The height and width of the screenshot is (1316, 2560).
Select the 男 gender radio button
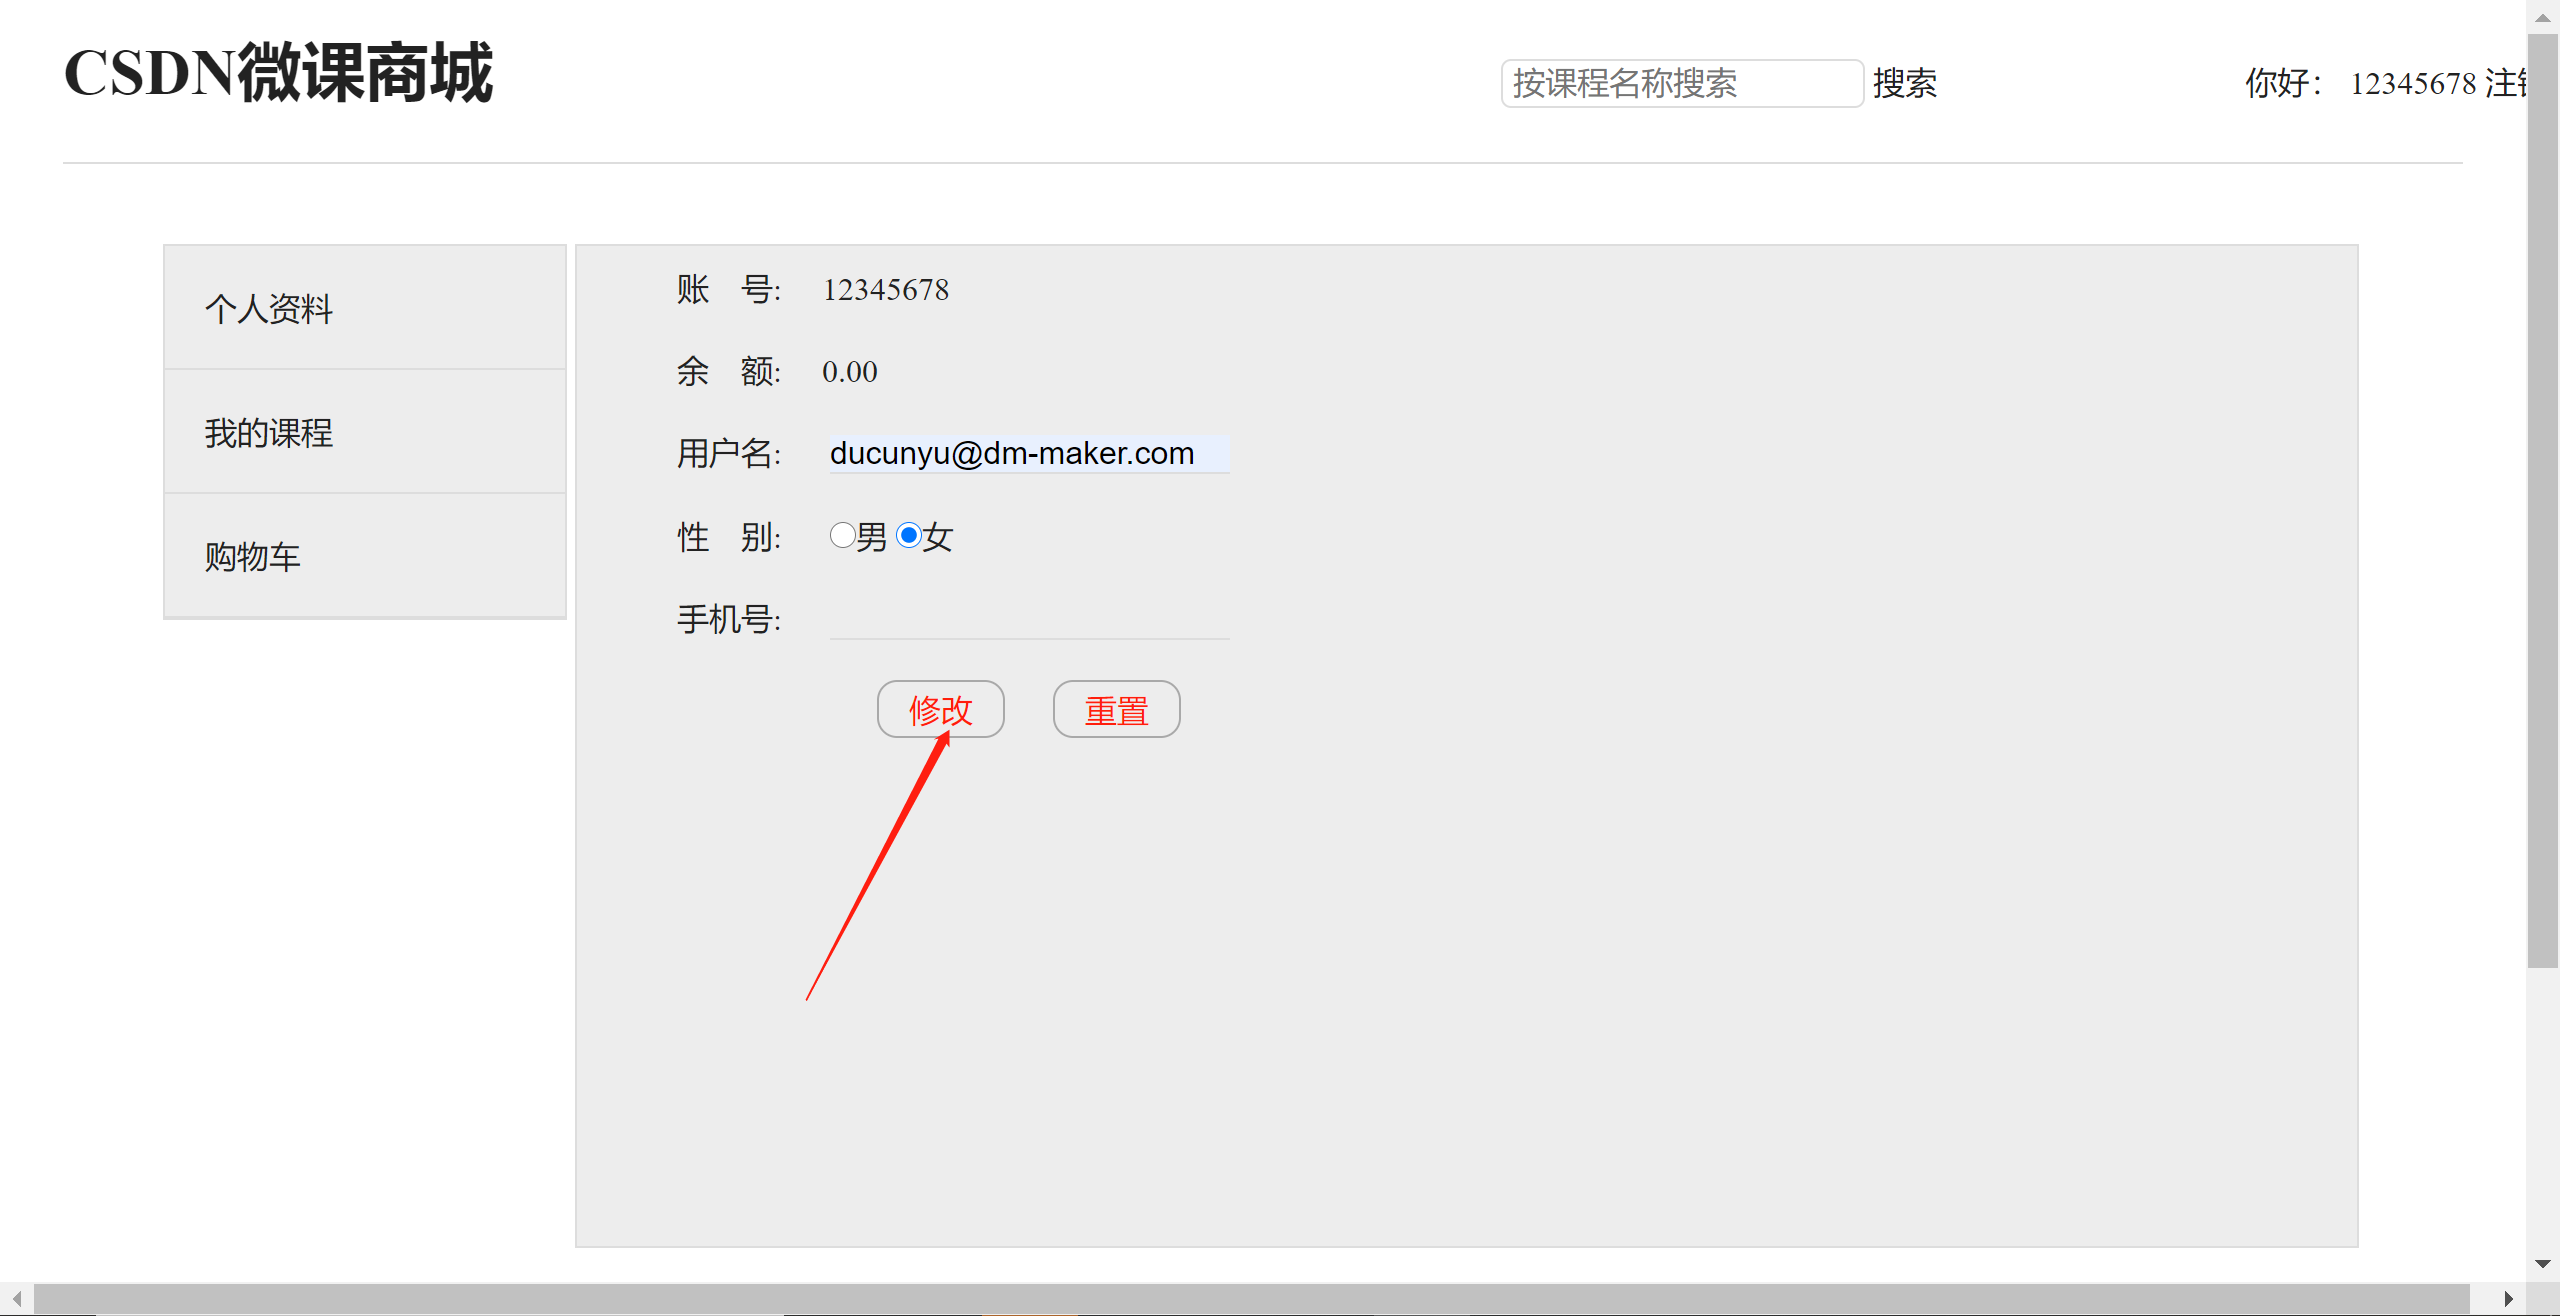(842, 536)
